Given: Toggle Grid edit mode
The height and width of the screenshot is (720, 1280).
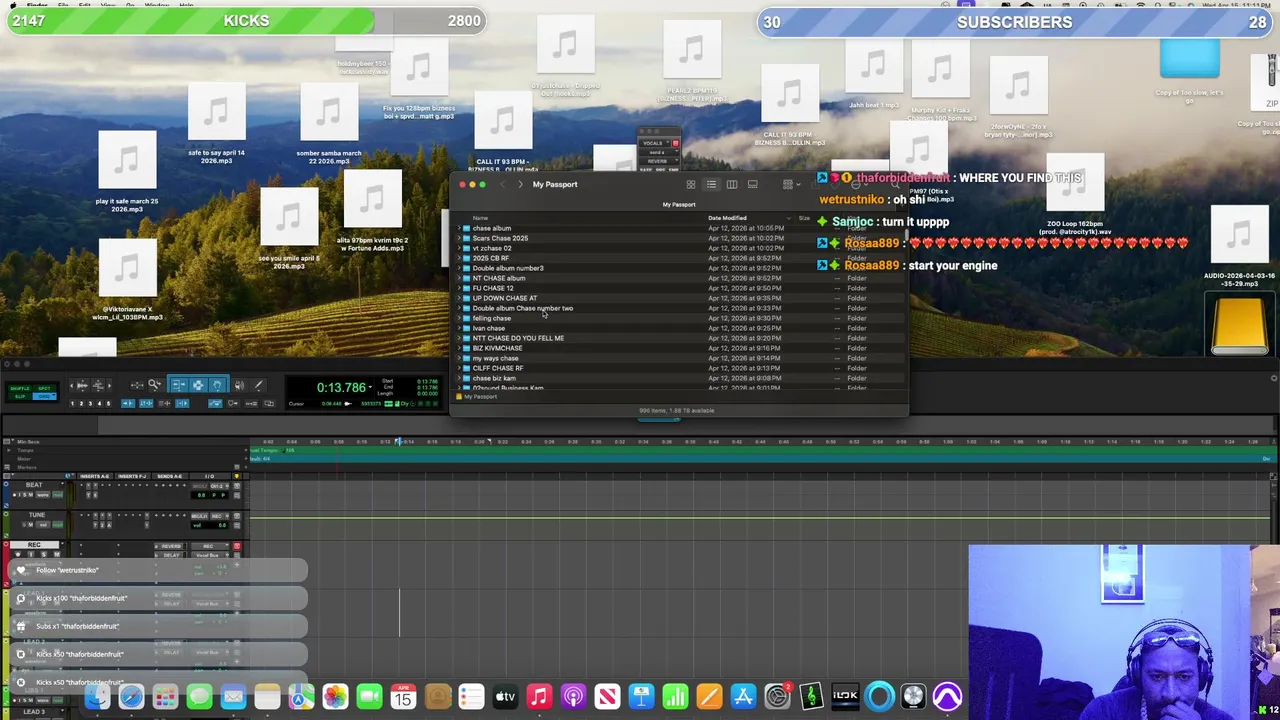Looking at the screenshot, I should pyautogui.click(x=44, y=396).
